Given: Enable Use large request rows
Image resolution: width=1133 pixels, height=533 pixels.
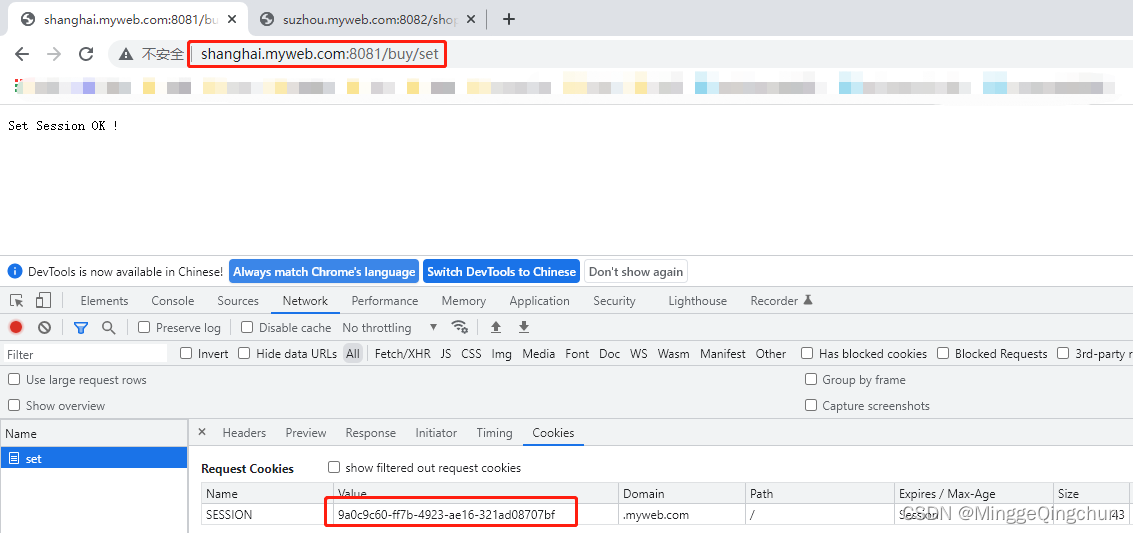Looking at the screenshot, I should tap(14, 379).
